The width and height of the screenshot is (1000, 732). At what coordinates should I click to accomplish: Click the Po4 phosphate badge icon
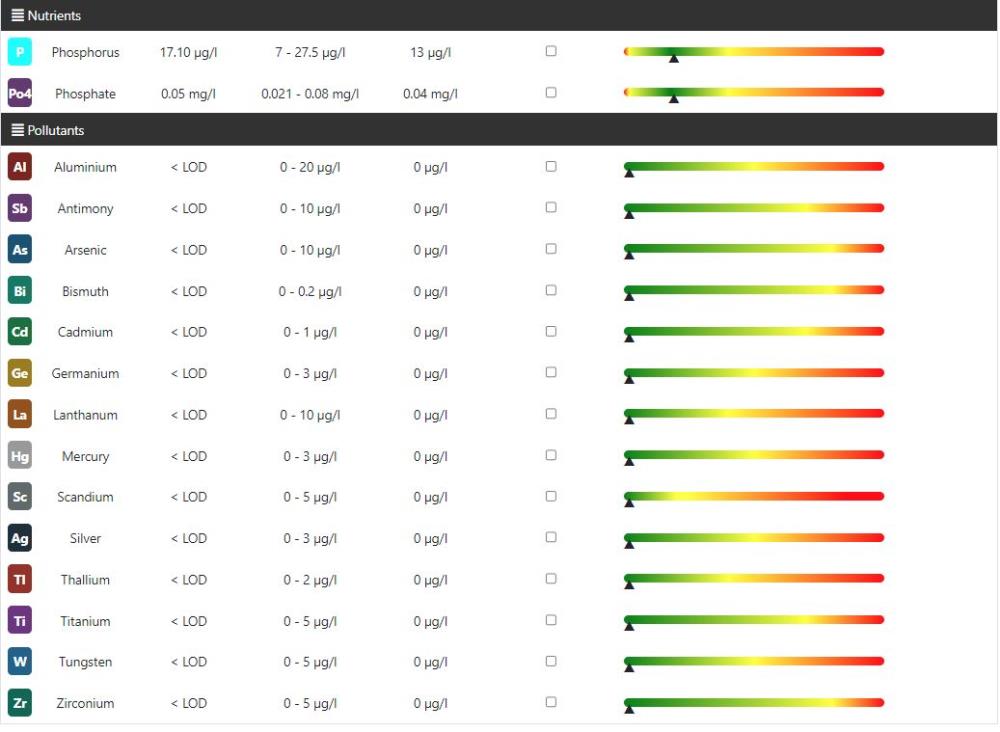19,93
